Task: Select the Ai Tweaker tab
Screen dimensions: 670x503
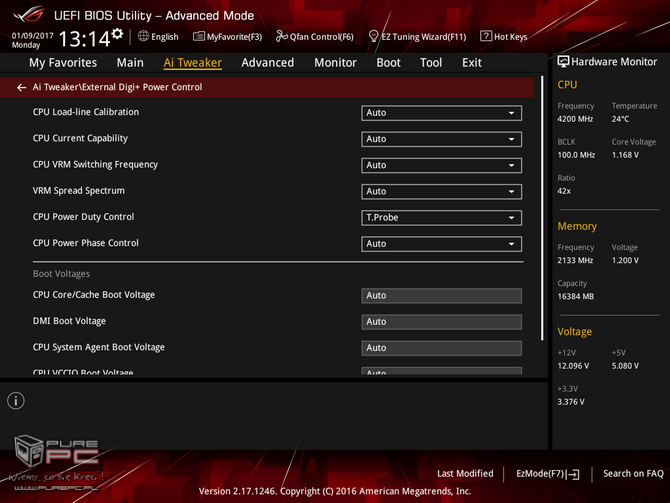Action: [193, 63]
